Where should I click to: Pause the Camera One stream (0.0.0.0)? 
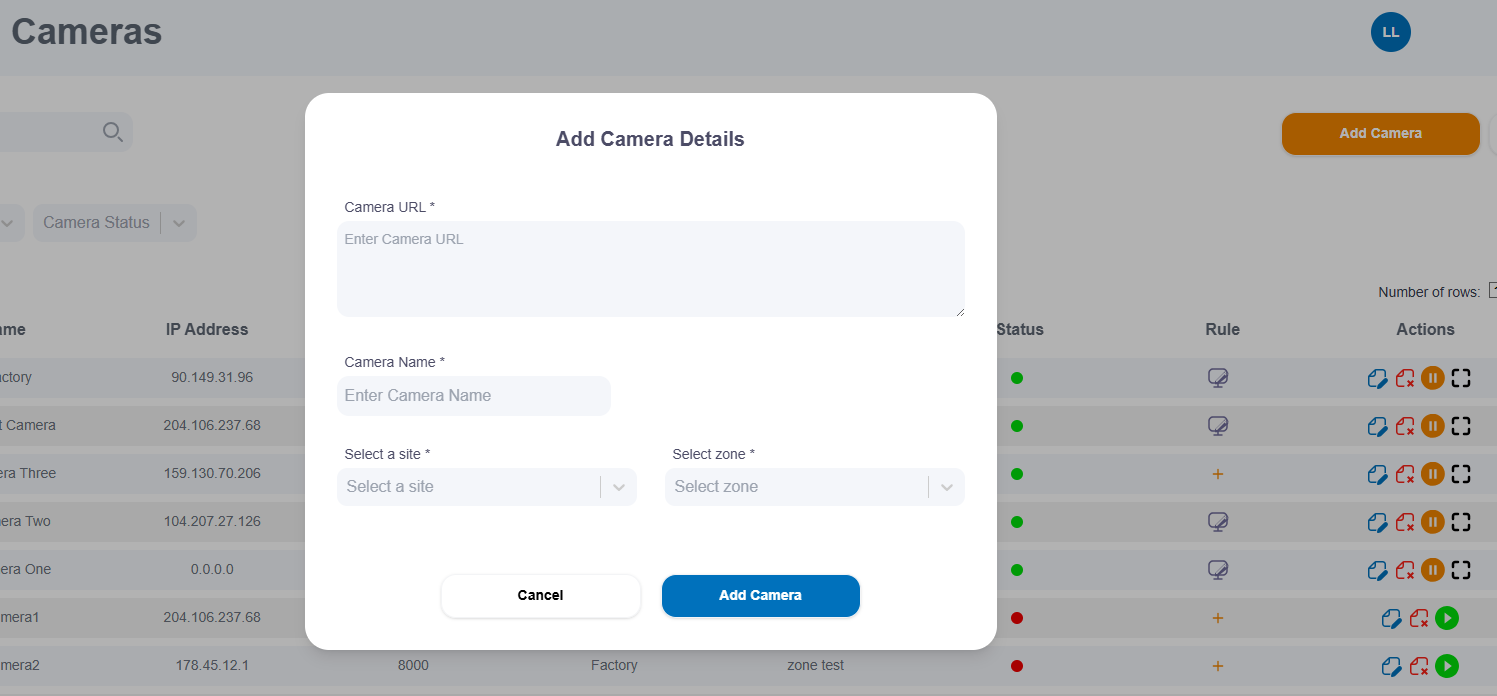coord(1433,570)
